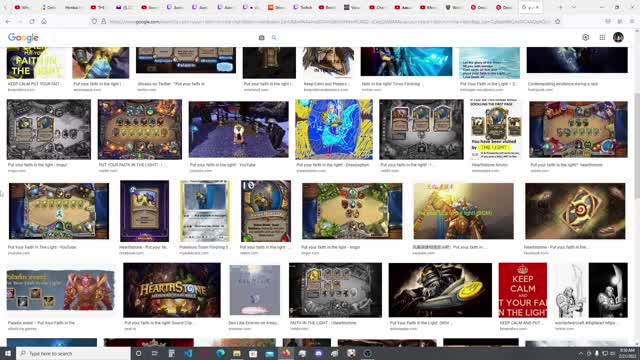Open the Google apps grid
This screenshot has width=640, height=360.
(x=602, y=37)
